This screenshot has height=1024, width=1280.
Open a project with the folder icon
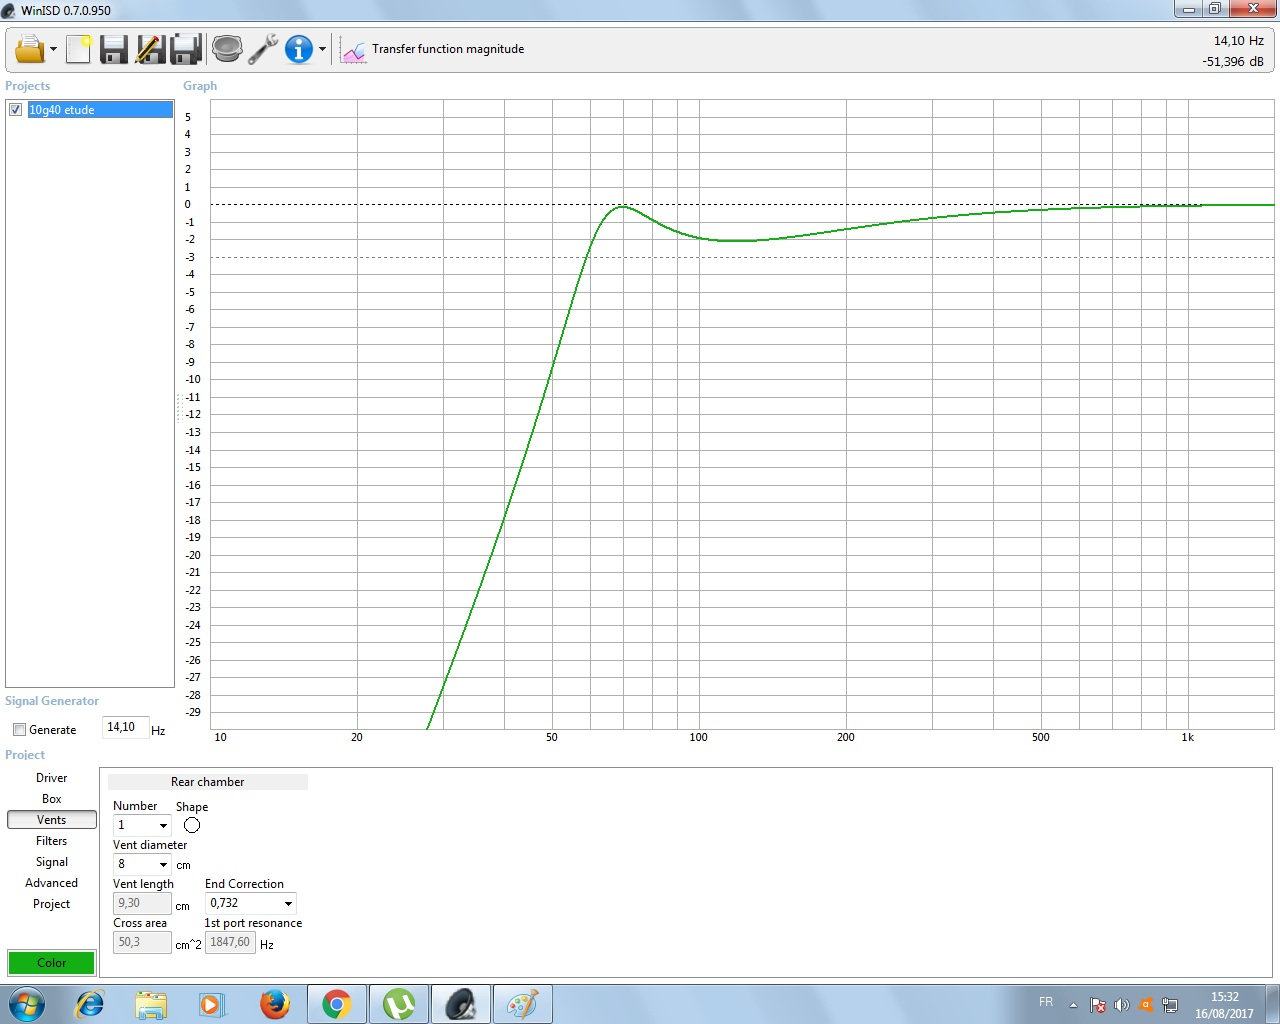[x=30, y=49]
